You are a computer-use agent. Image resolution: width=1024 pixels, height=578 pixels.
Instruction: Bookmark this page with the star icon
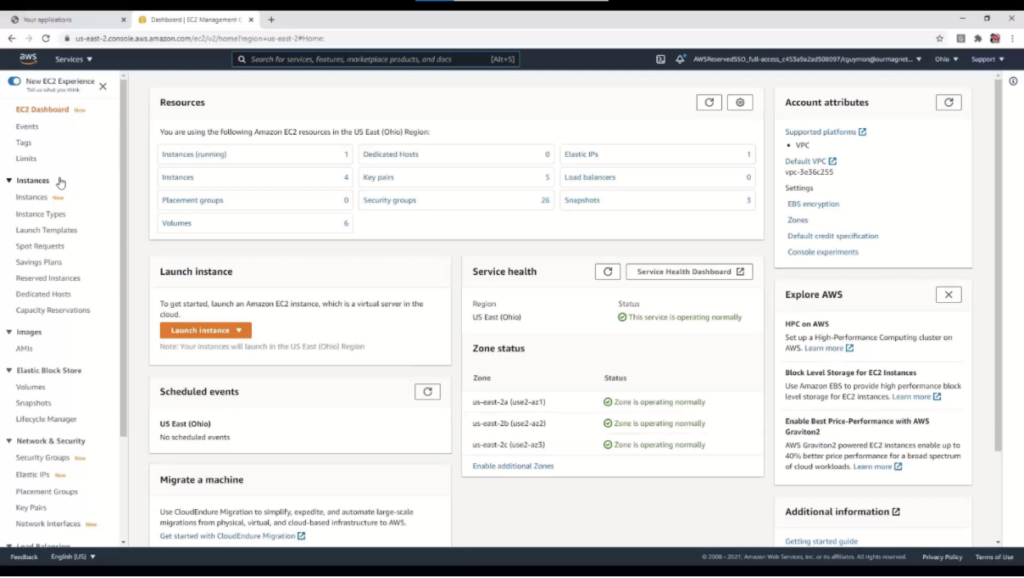coord(940,39)
